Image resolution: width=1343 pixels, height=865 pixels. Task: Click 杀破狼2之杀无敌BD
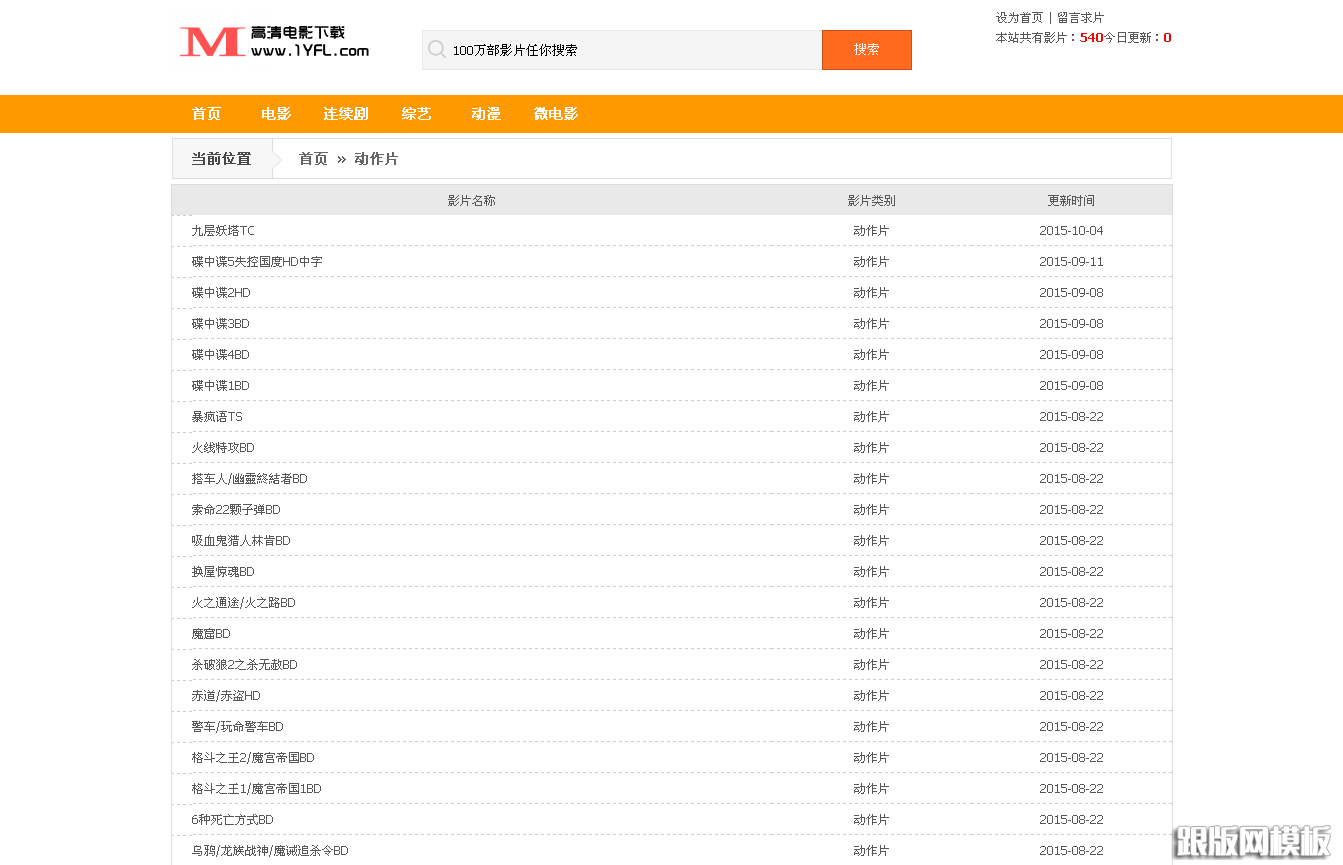pos(245,664)
